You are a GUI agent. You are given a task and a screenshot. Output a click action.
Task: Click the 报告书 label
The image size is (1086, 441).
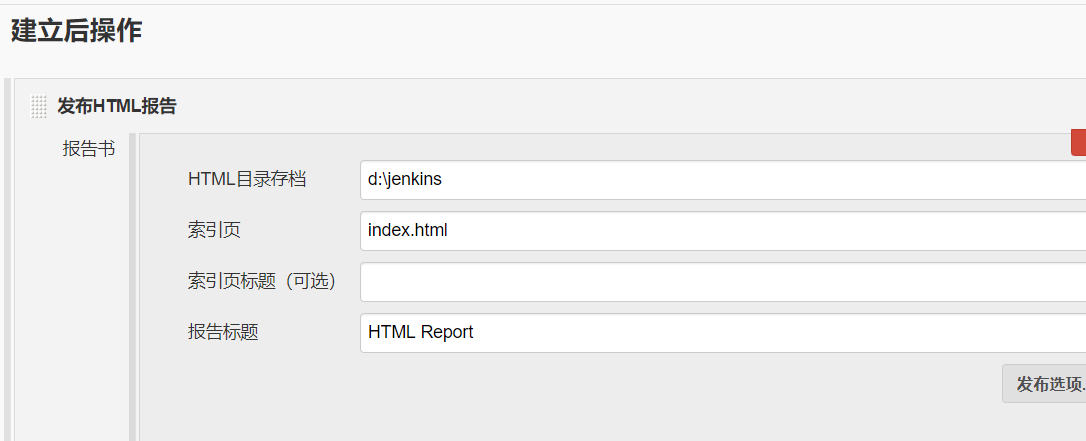pos(89,149)
